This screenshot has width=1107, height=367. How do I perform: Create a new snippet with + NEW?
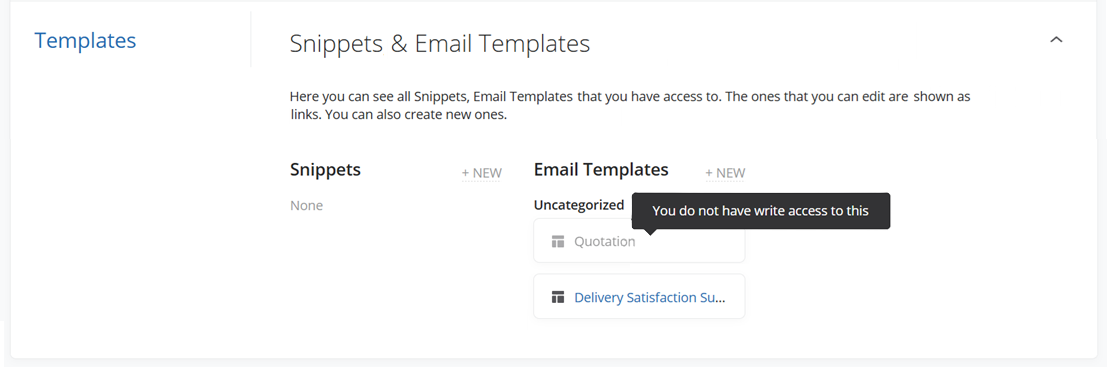pos(481,173)
